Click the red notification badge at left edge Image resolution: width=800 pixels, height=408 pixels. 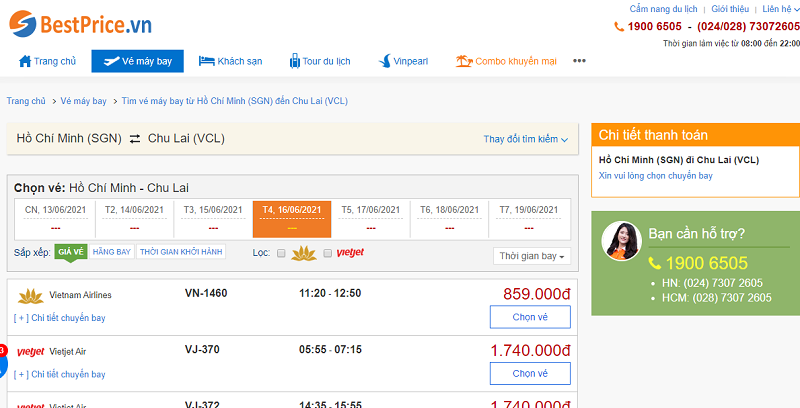[x=4, y=350]
